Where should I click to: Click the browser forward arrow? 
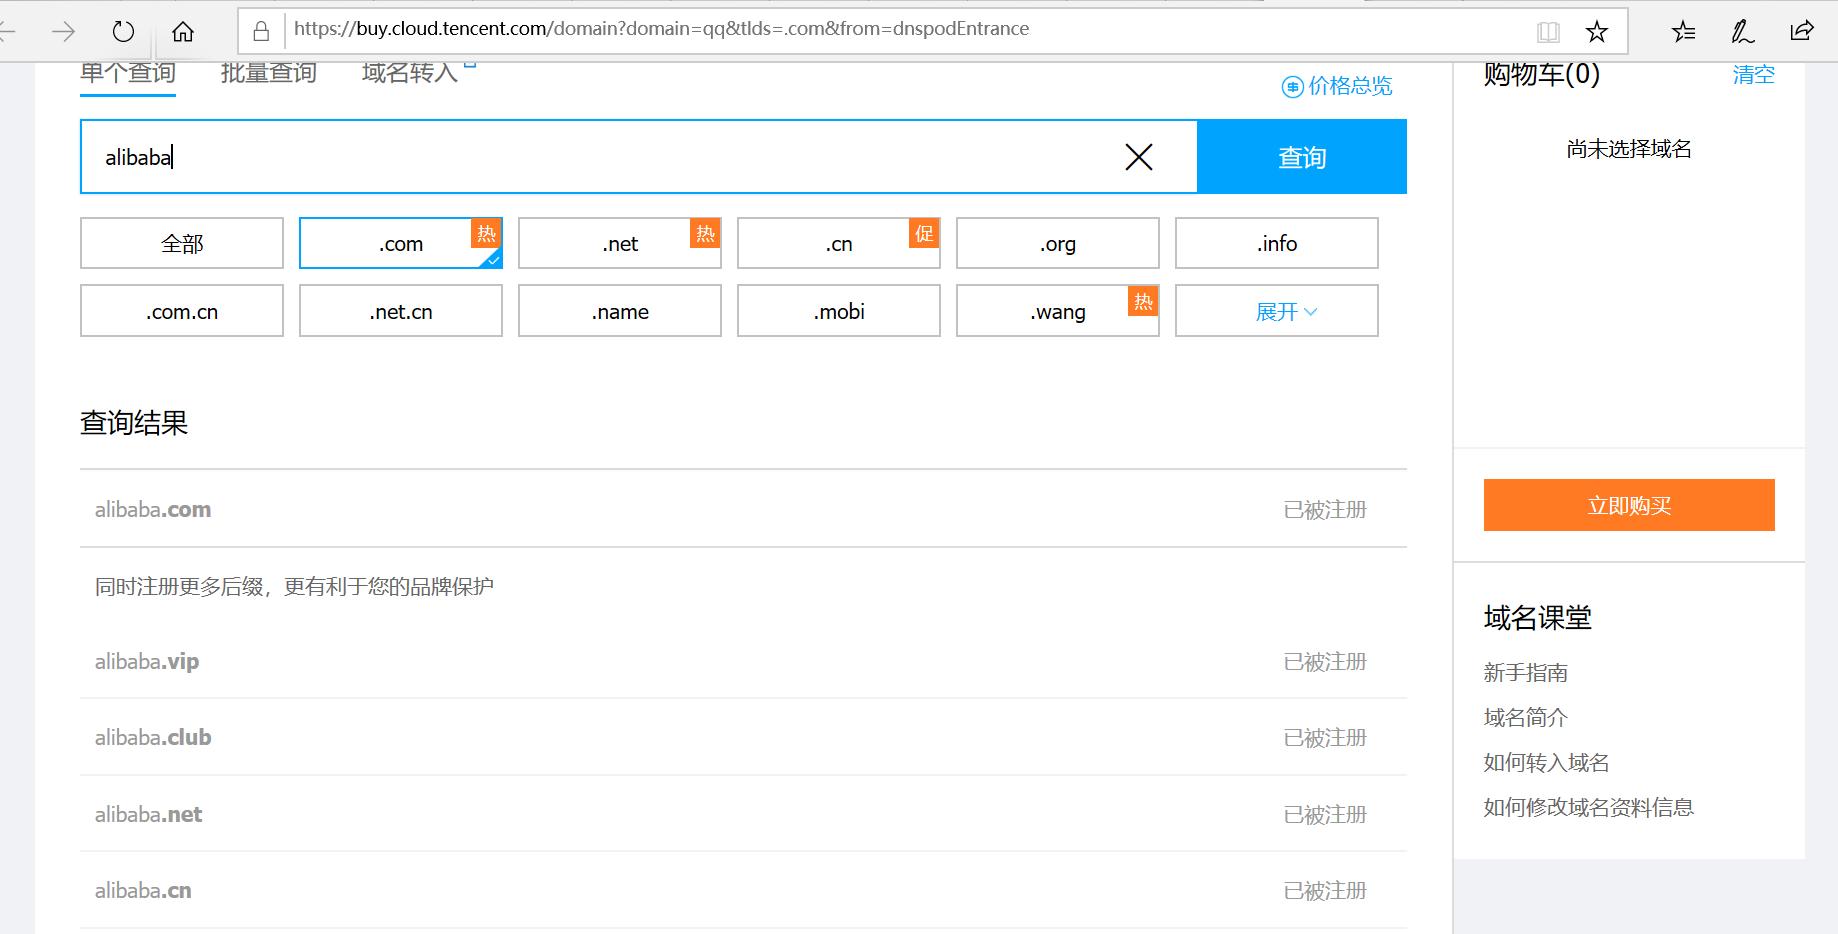coord(63,32)
